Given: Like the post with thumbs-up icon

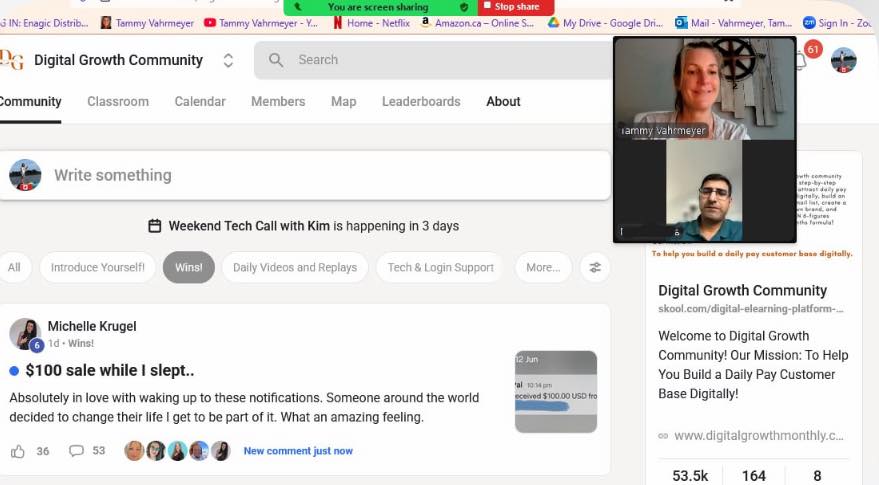Looking at the screenshot, I should click(18, 451).
